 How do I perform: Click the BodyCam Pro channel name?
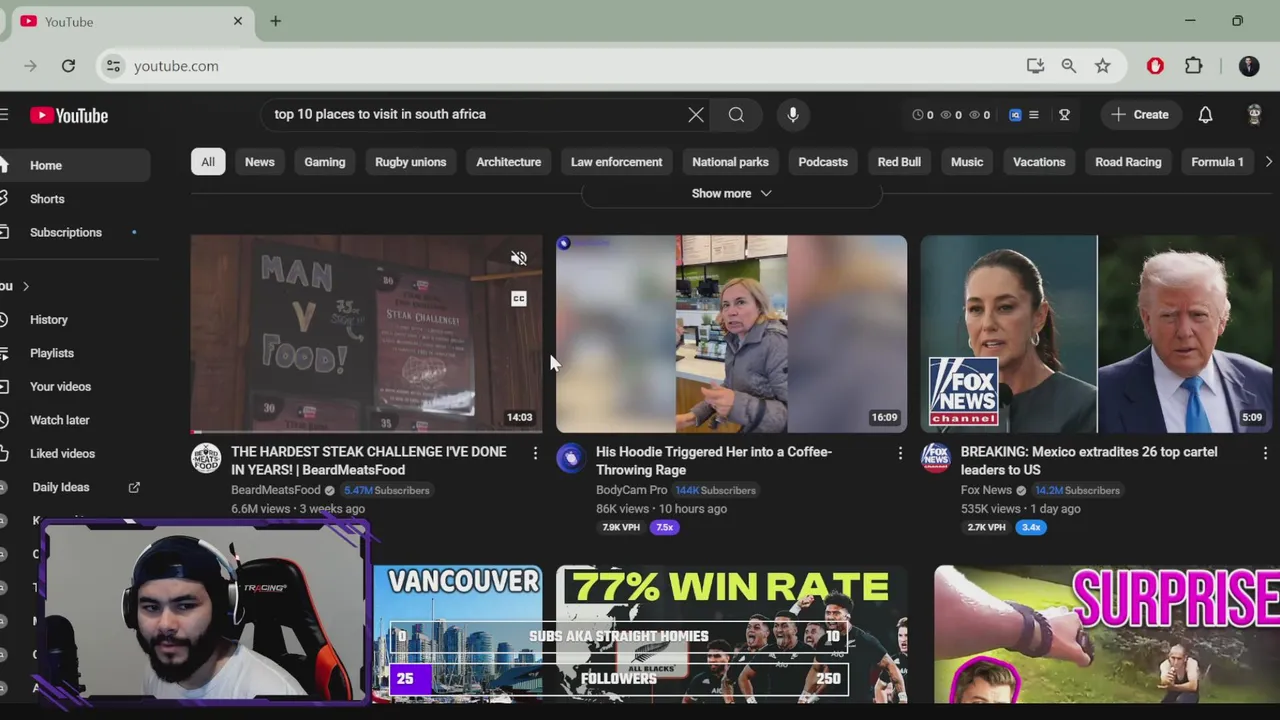pyautogui.click(x=631, y=490)
